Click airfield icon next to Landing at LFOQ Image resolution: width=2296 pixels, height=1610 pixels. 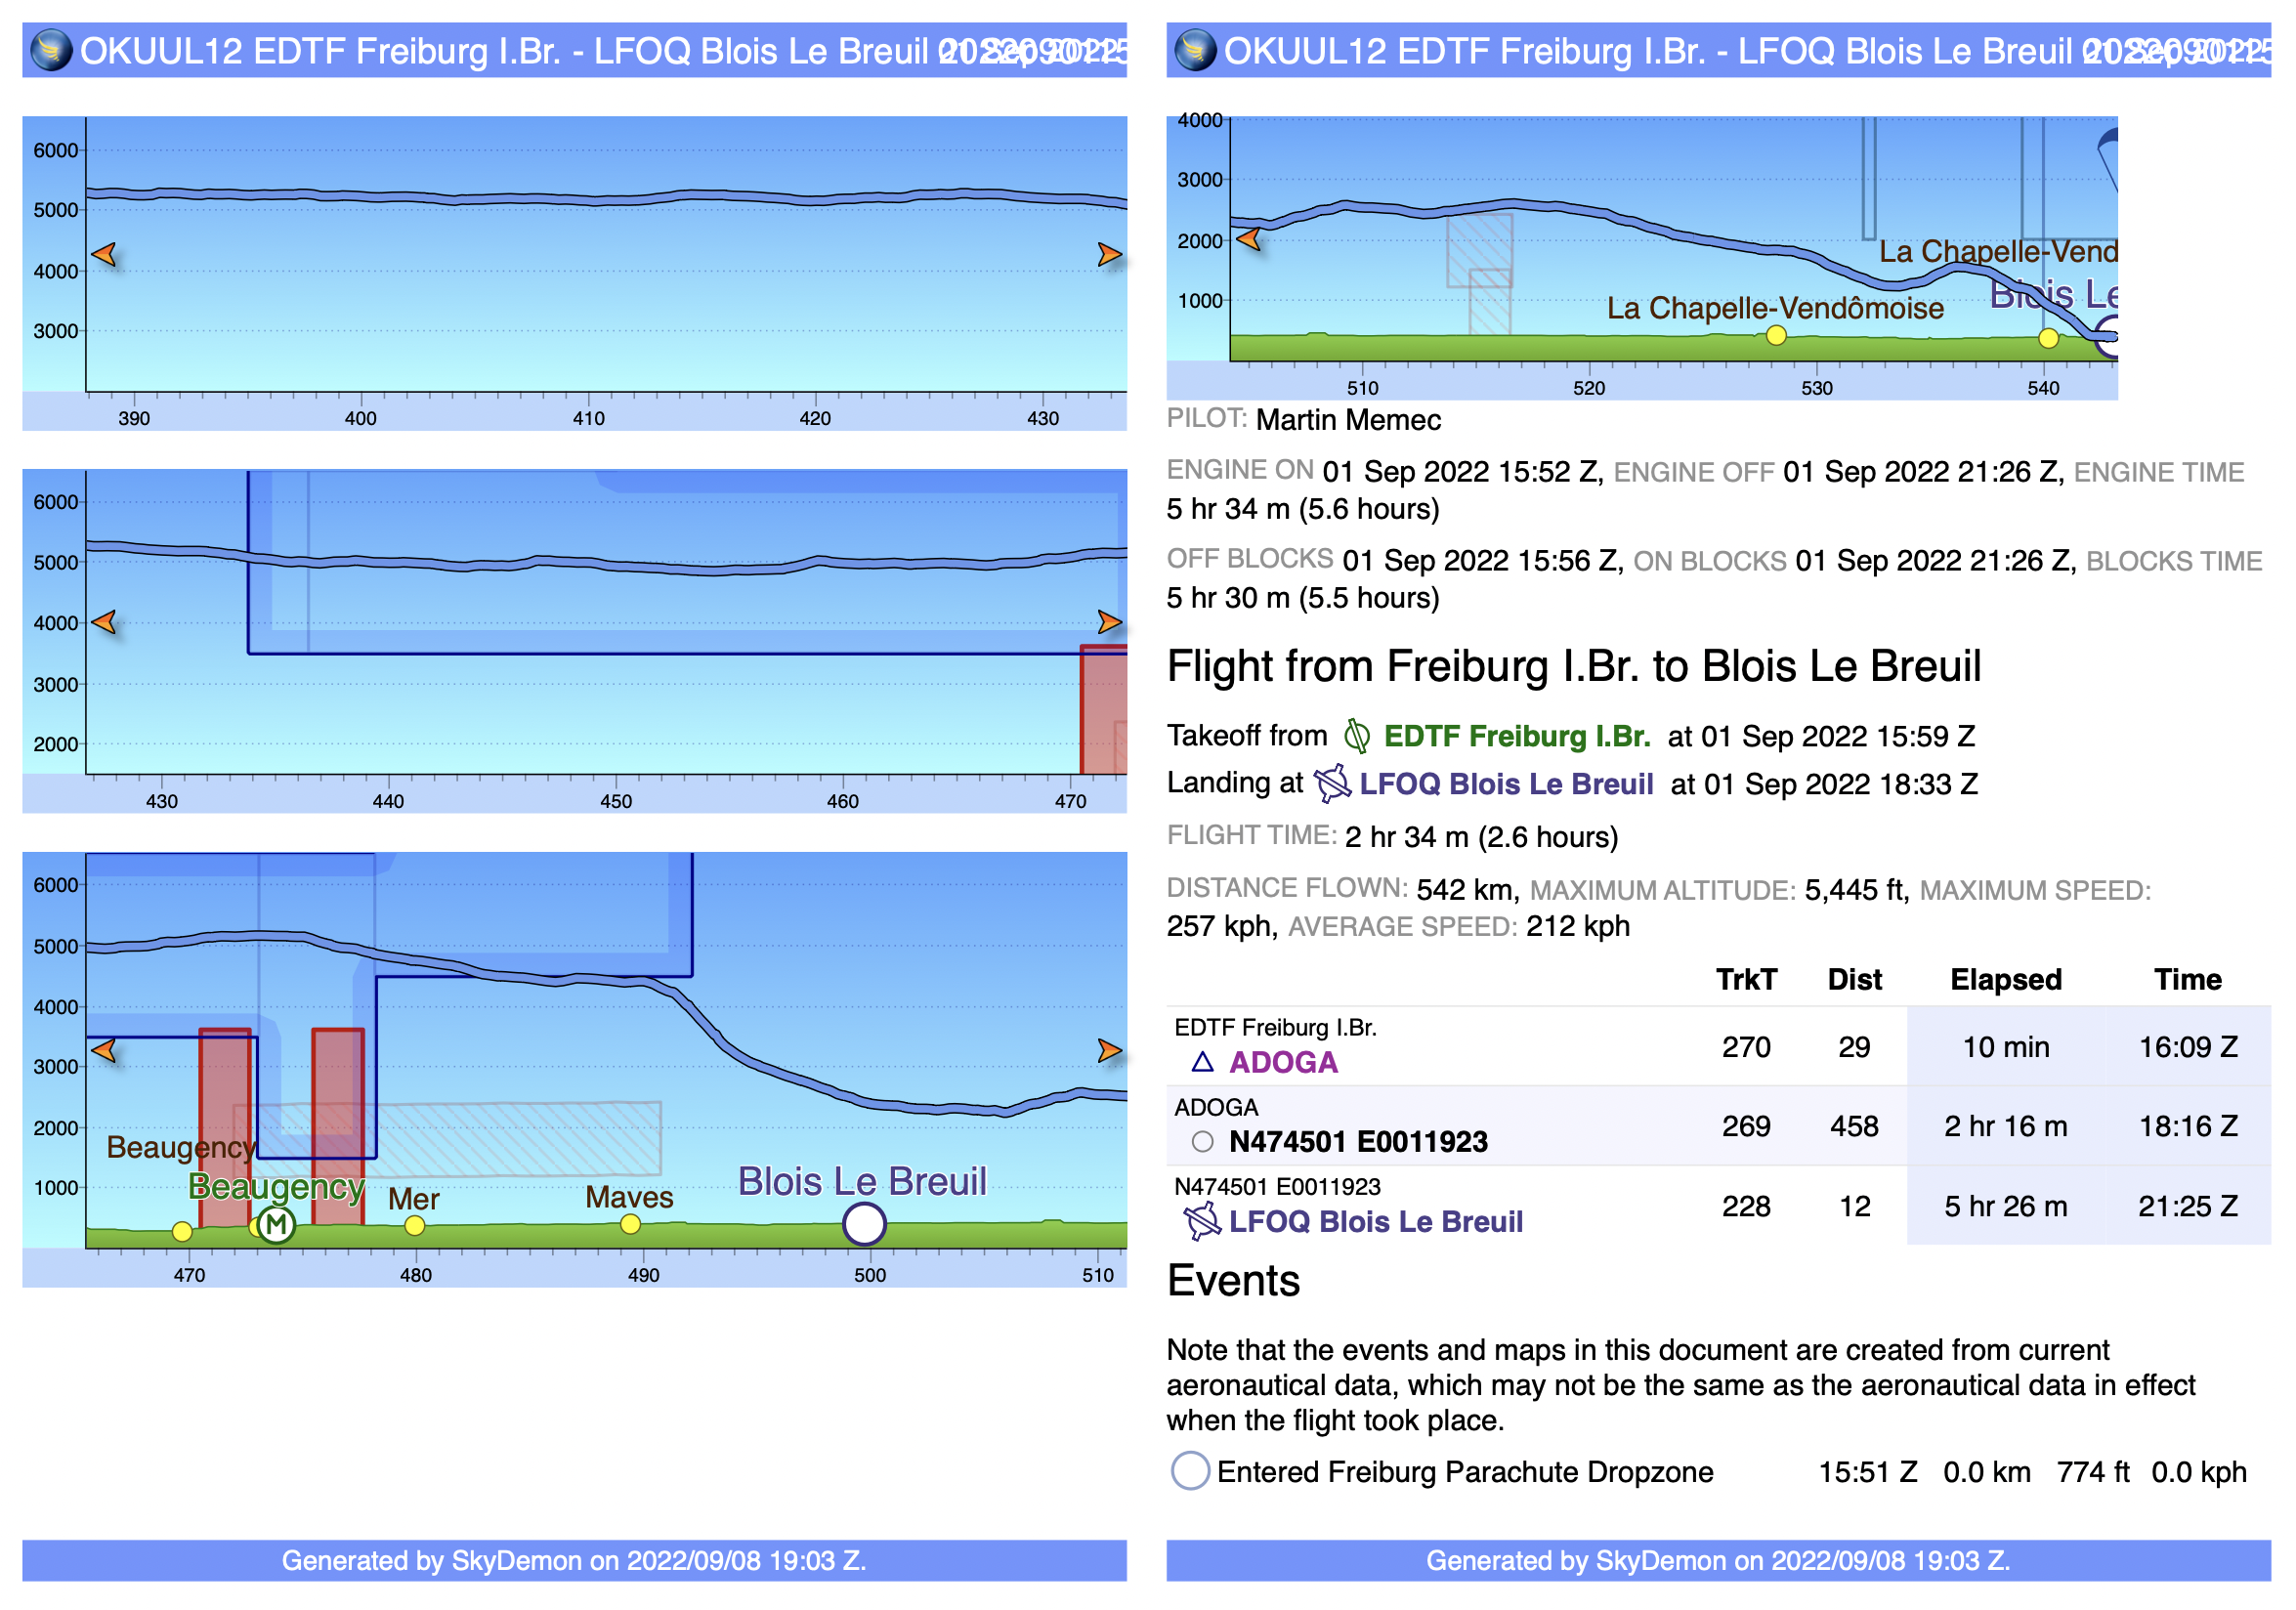point(1332,783)
